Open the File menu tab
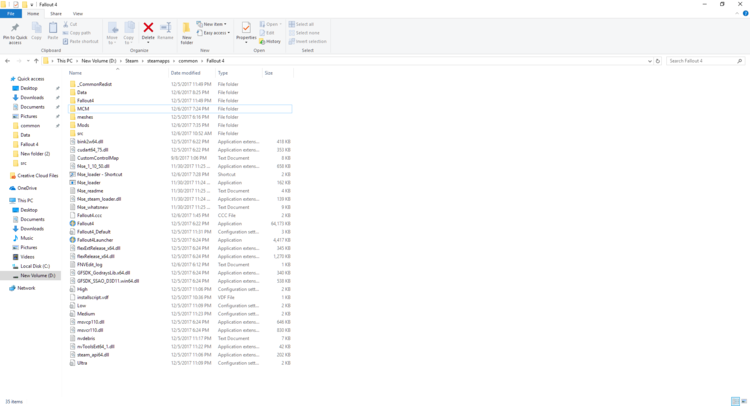The image size is (750, 406). click(x=11, y=13)
